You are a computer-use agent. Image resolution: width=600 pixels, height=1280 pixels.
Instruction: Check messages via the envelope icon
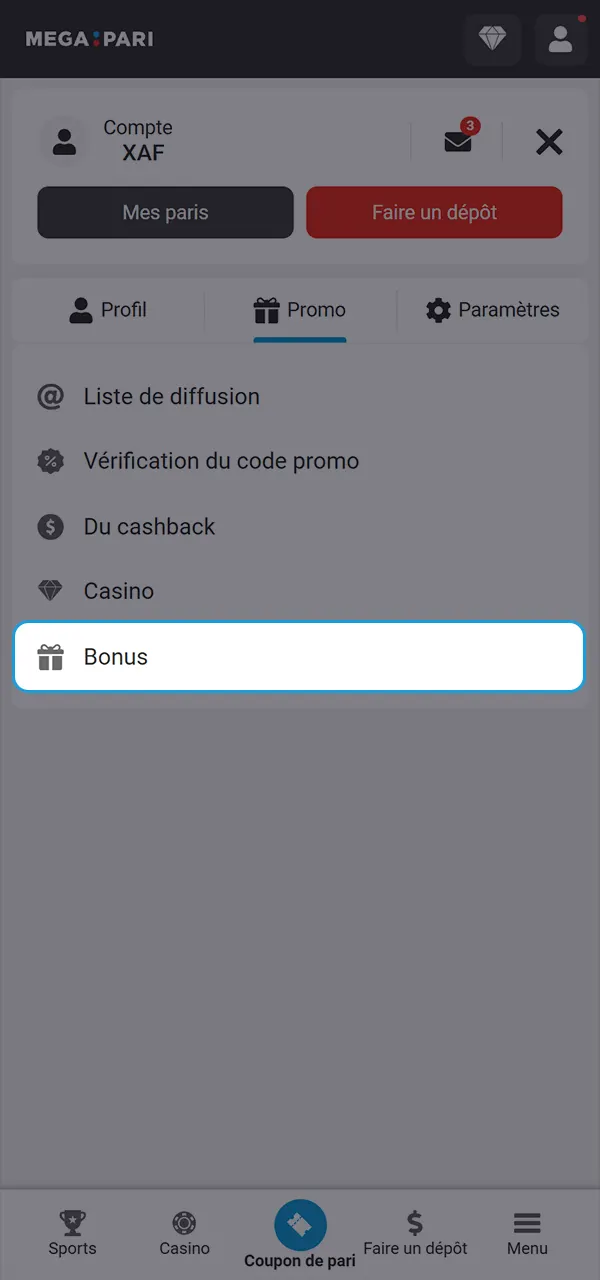[x=457, y=141]
